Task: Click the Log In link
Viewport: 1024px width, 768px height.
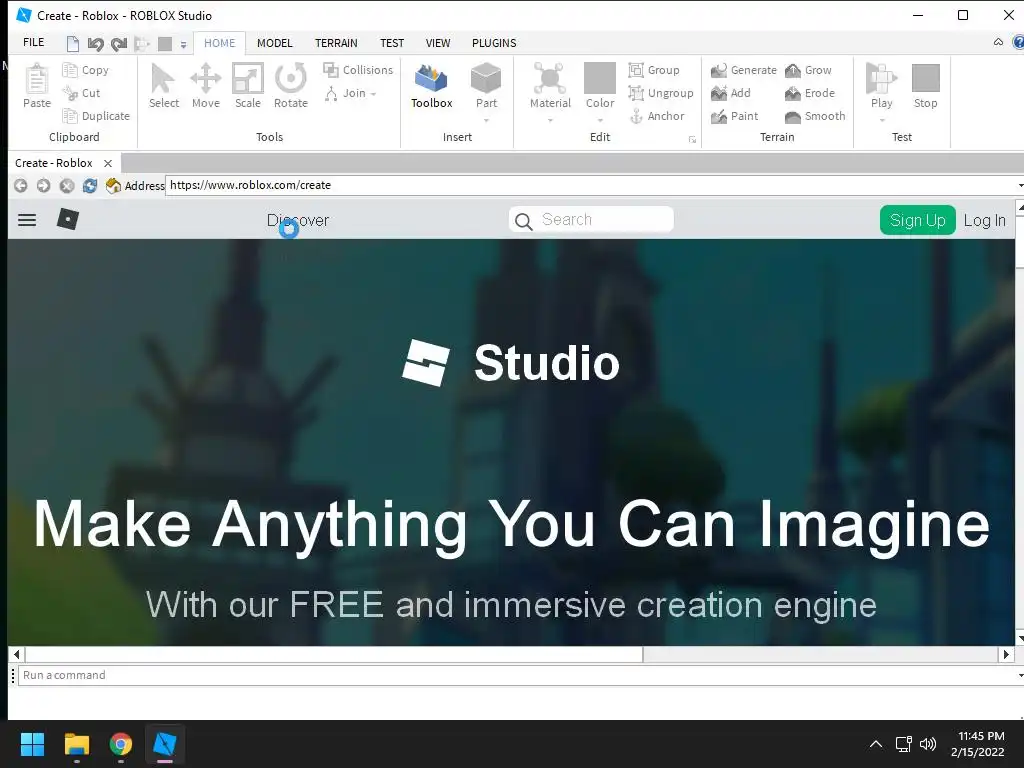Action: coord(985,221)
